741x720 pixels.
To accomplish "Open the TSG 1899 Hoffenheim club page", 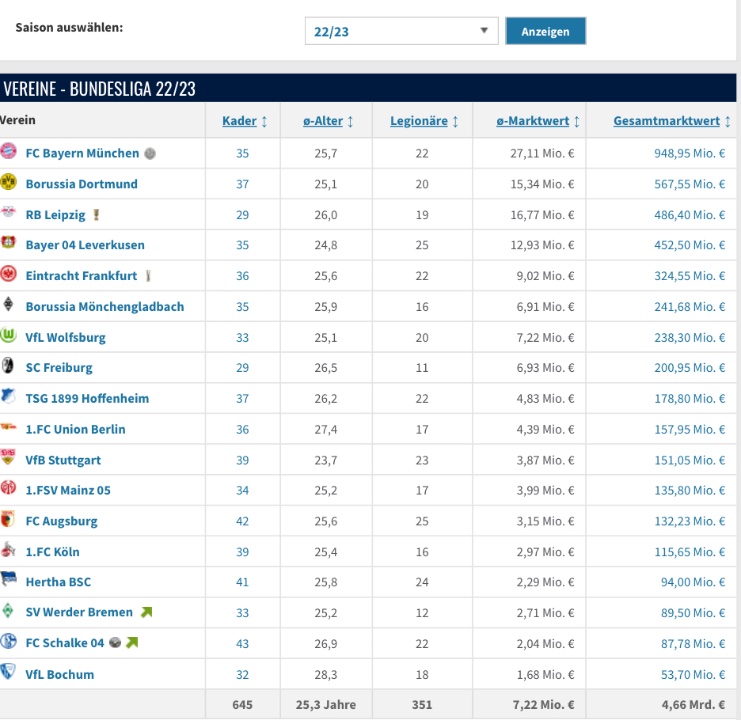I will (87, 398).
